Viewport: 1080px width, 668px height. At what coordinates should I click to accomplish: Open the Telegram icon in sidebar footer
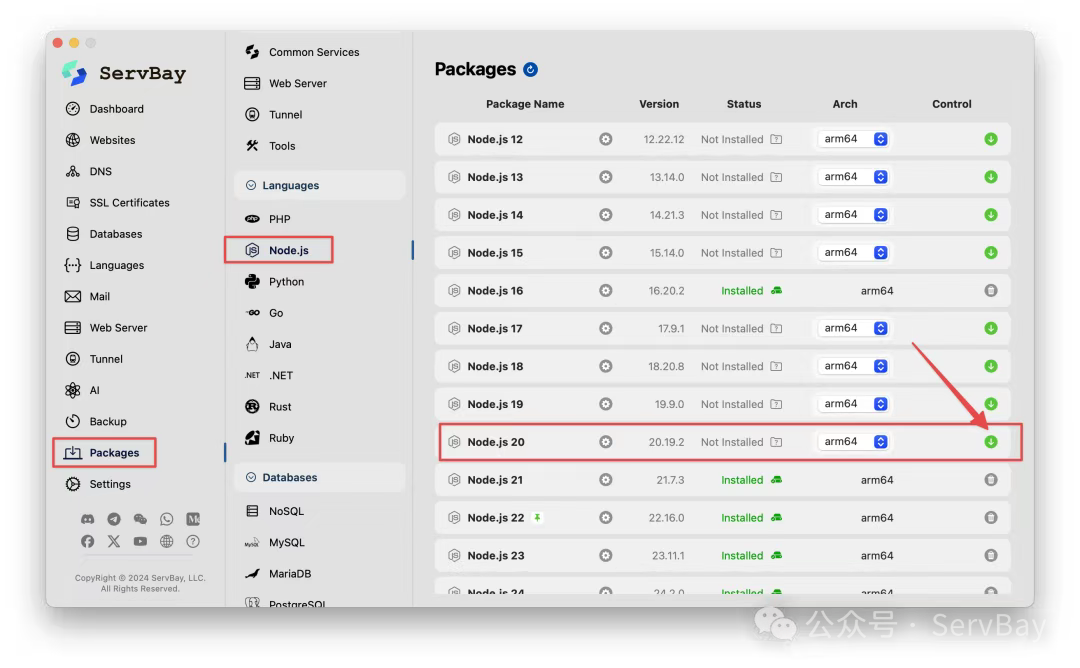pos(114,519)
